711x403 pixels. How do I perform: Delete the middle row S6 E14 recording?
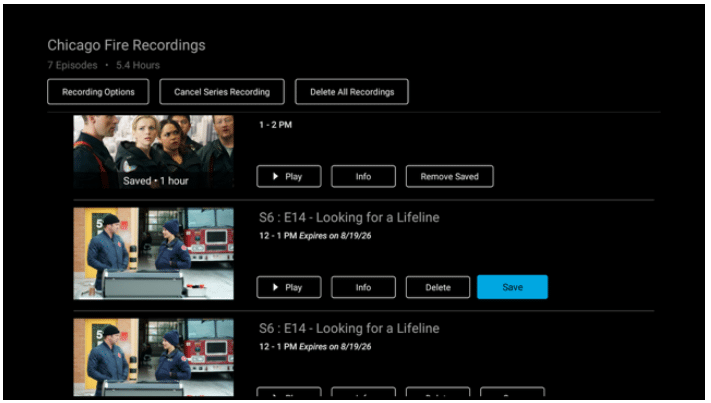438,287
